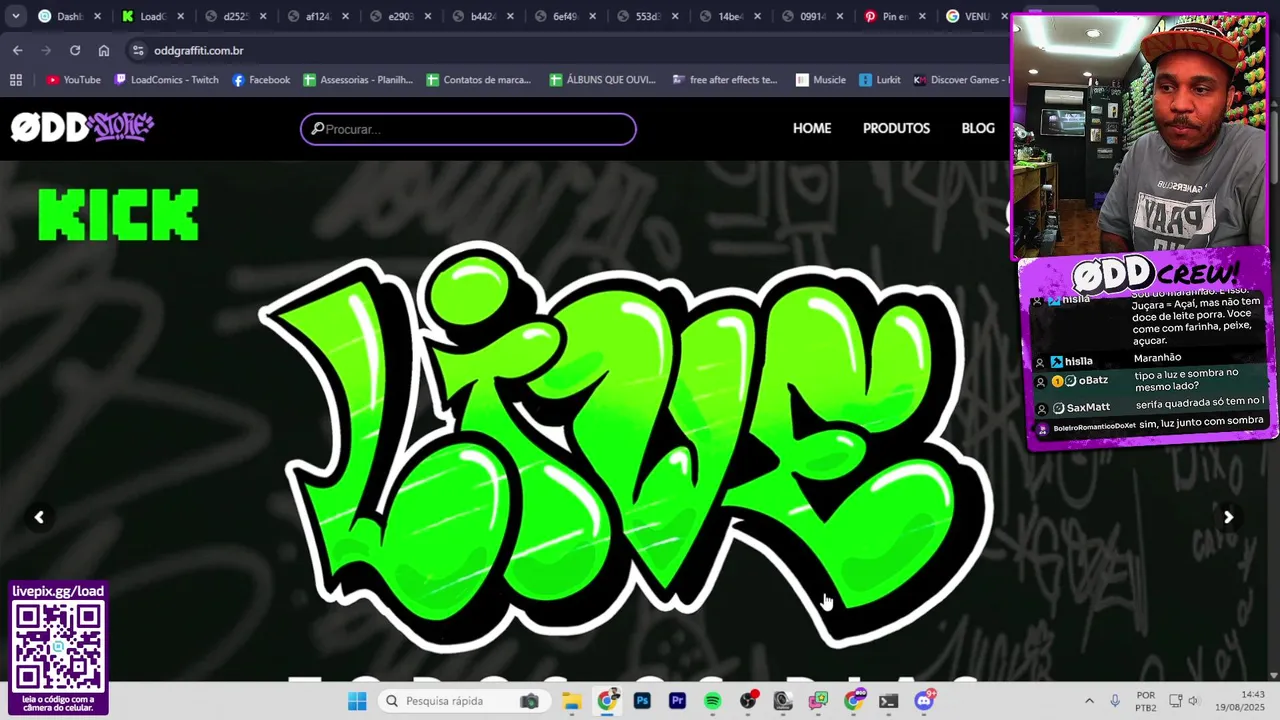This screenshot has width=1280, height=720.
Task: Close the Dashb tab
Action: [x=97, y=16]
